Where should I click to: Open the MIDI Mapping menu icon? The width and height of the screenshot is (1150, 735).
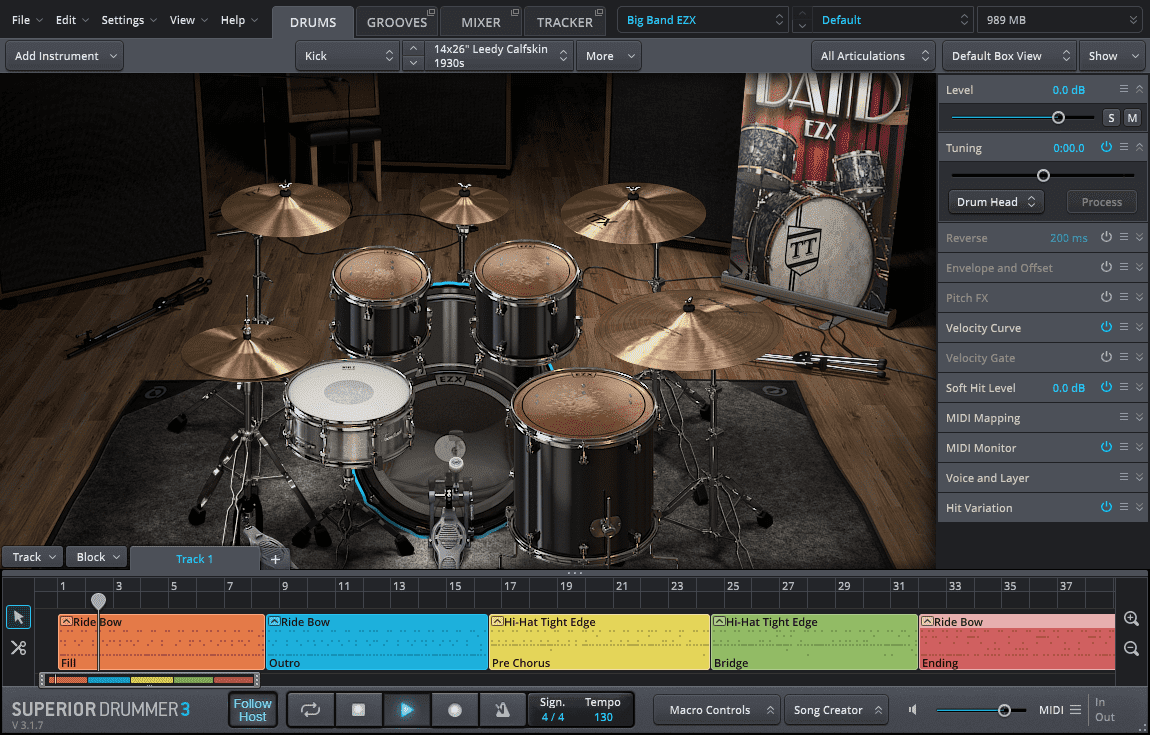pyautogui.click(x=1124, y=417)
